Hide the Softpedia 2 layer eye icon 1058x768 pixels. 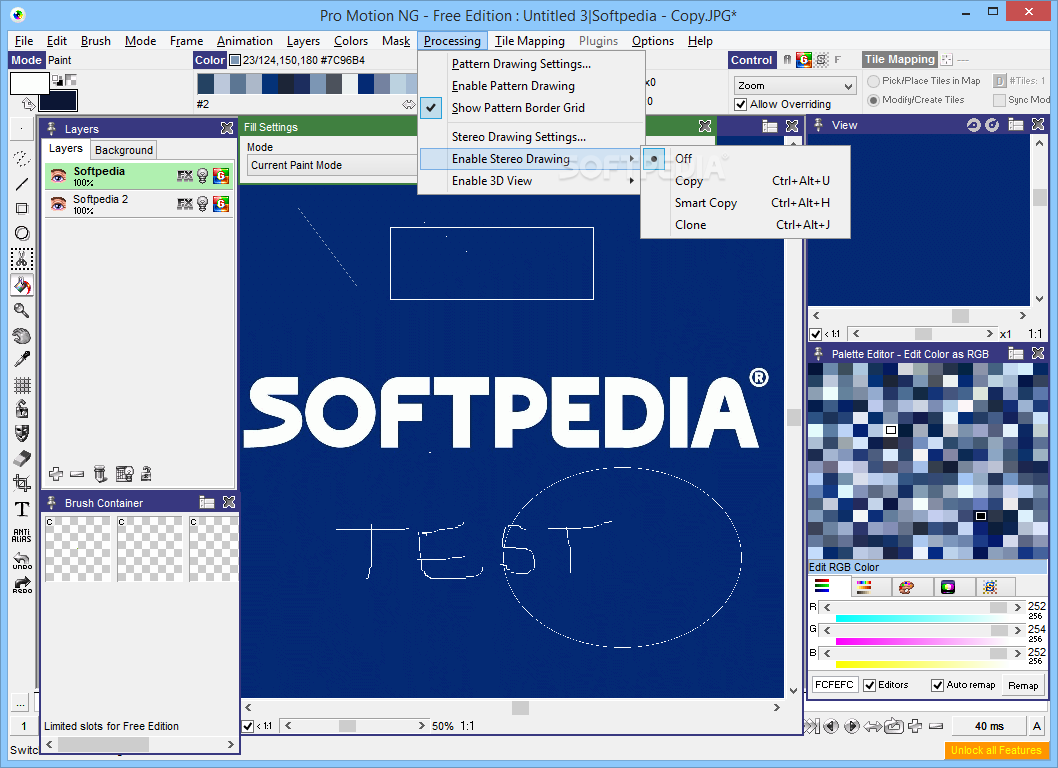click(58, 204)
